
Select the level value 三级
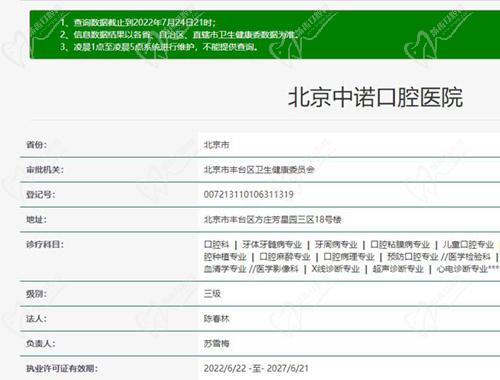click(x=212, y=294)
